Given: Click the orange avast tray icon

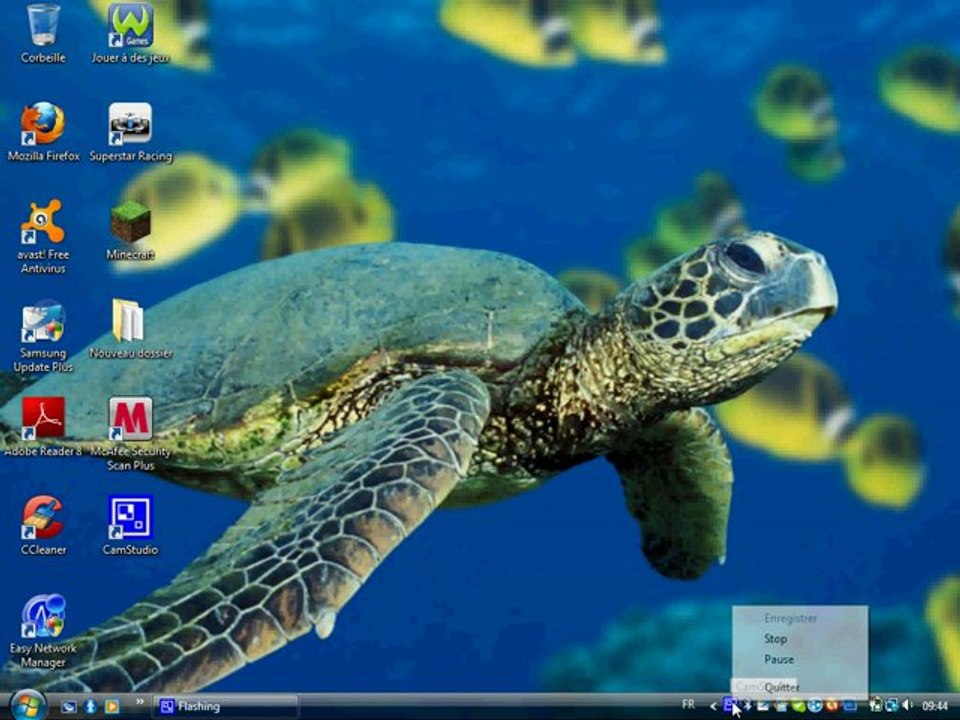Looking at the screenshot, I should point(831,706).
